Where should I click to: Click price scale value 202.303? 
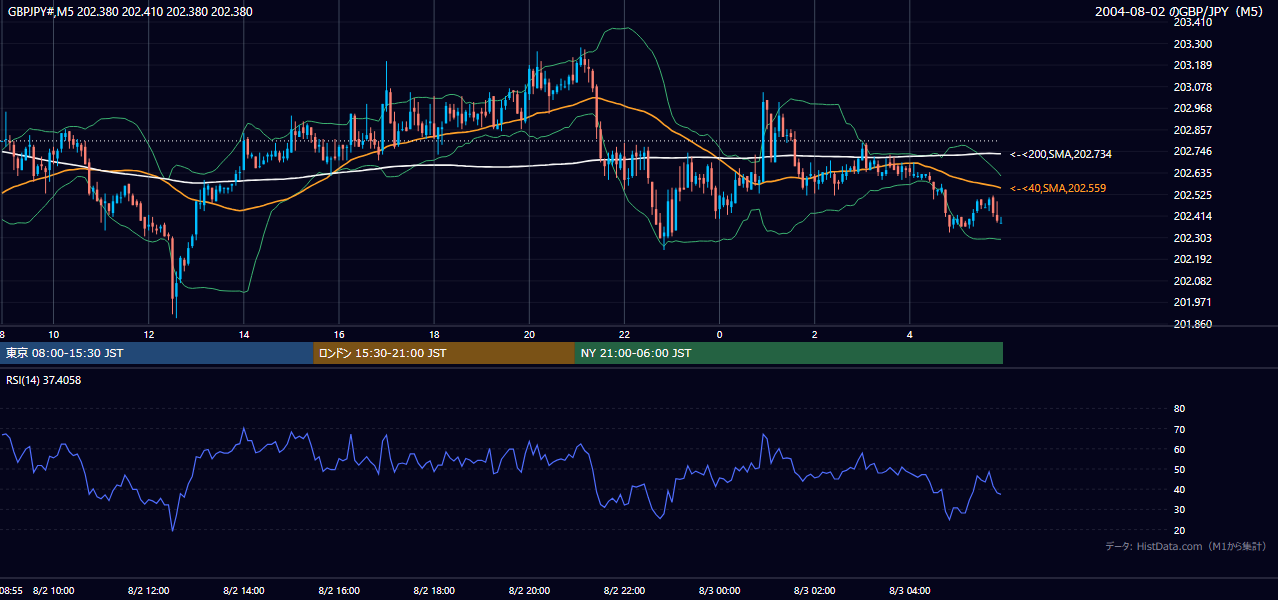click(x=1192, y=238)
